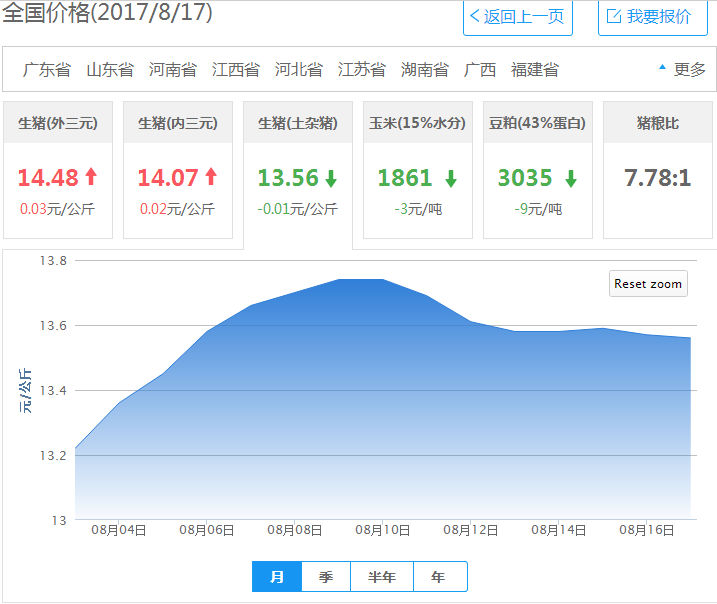Viewport: 717px width, 604px height.
Task: Switch chart range to 季
Action: (x=326, y=577)
